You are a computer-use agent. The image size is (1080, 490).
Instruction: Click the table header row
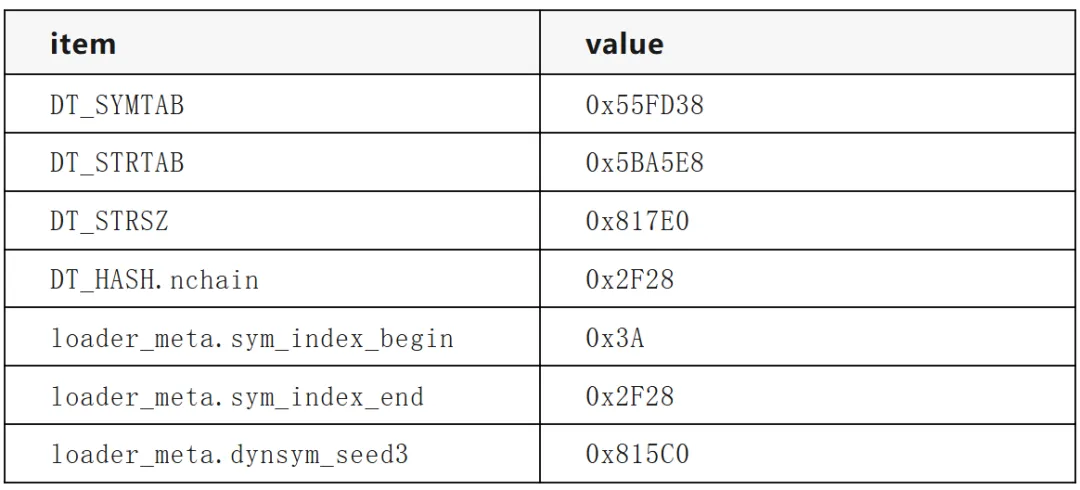pos(541,43)
